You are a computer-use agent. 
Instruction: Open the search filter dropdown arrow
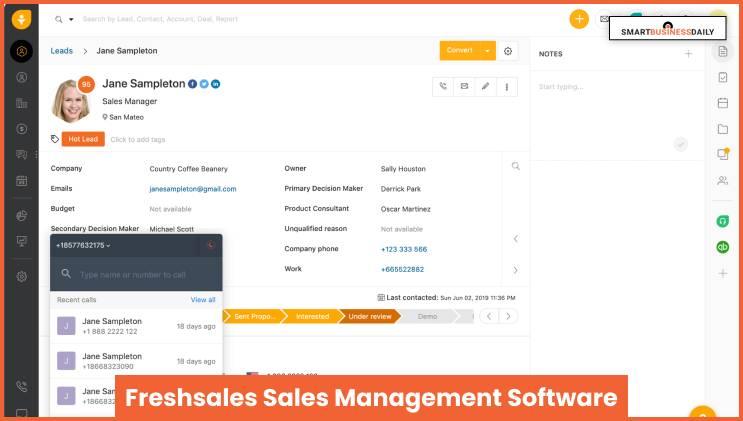tap(72, 19)
